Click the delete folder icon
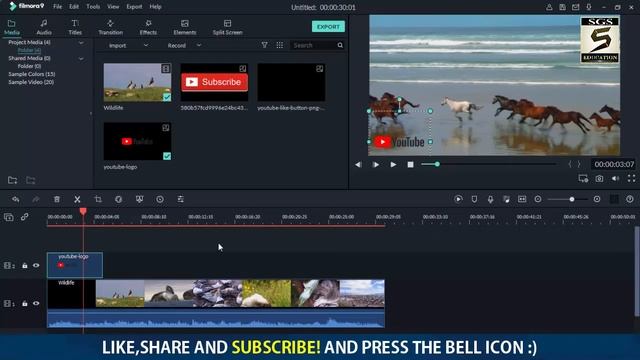640x360 pixels. coord(31,180)
